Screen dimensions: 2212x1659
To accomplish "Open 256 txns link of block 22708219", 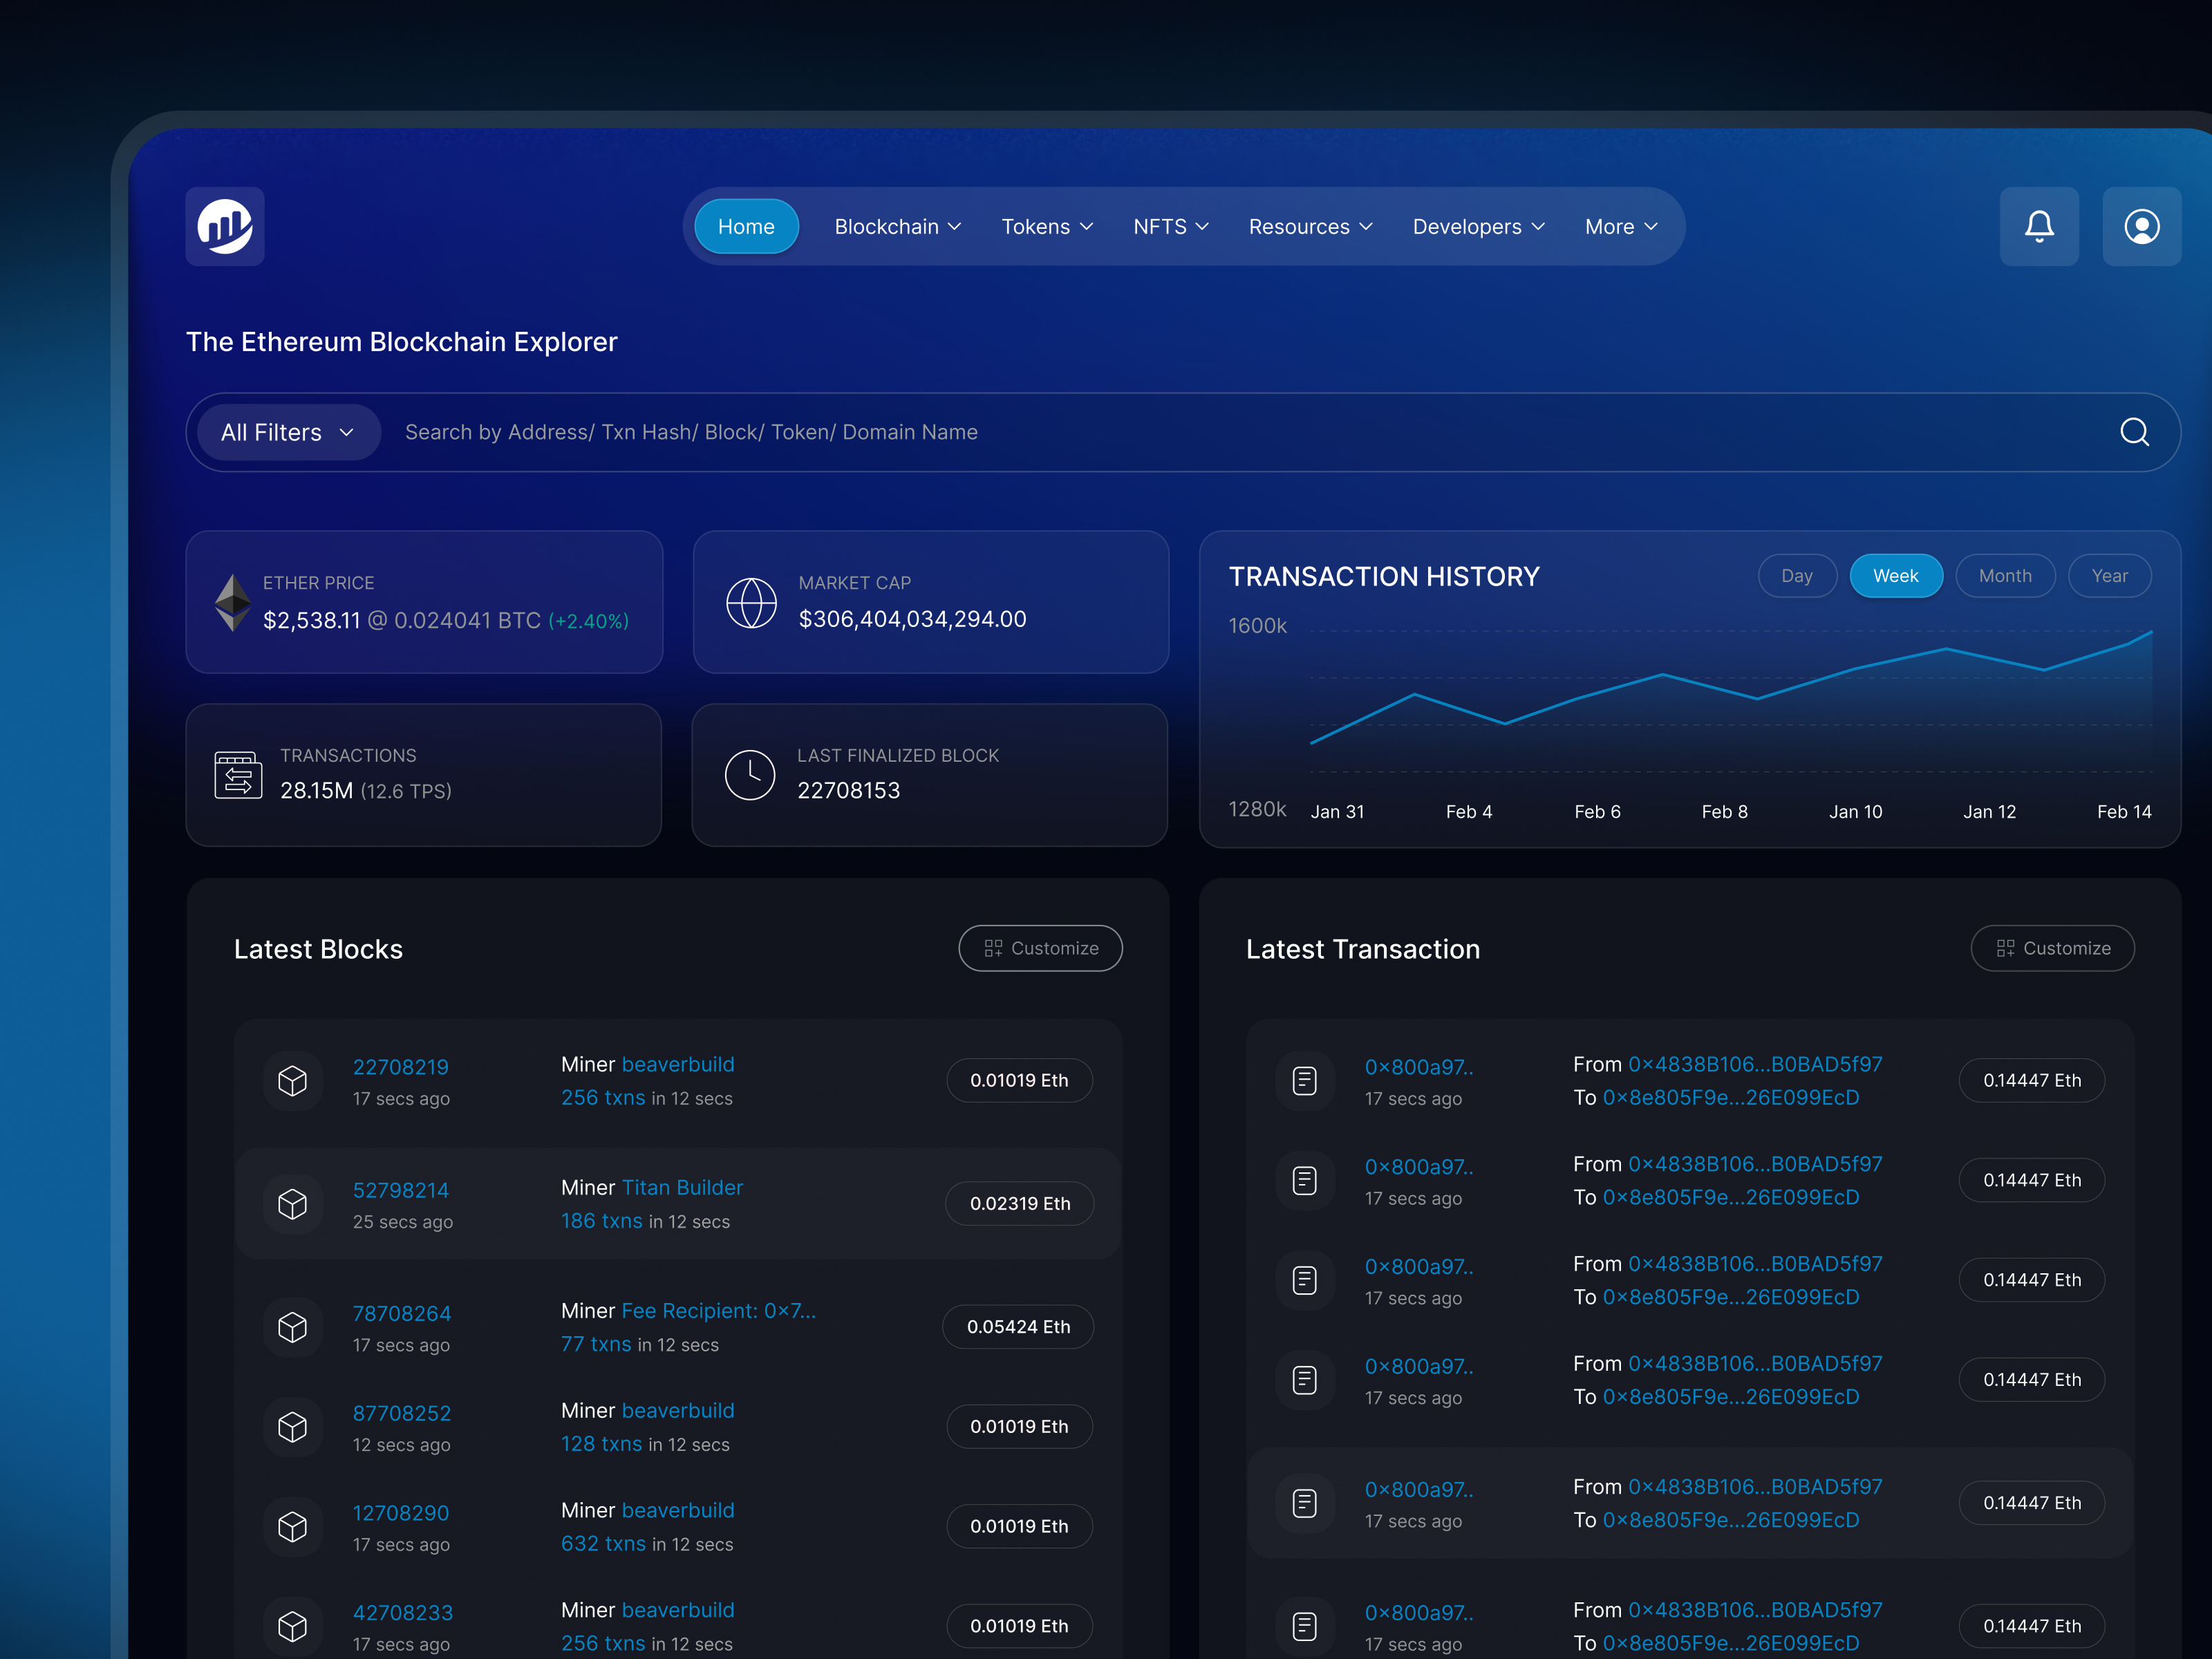I will coord(603,1097).
